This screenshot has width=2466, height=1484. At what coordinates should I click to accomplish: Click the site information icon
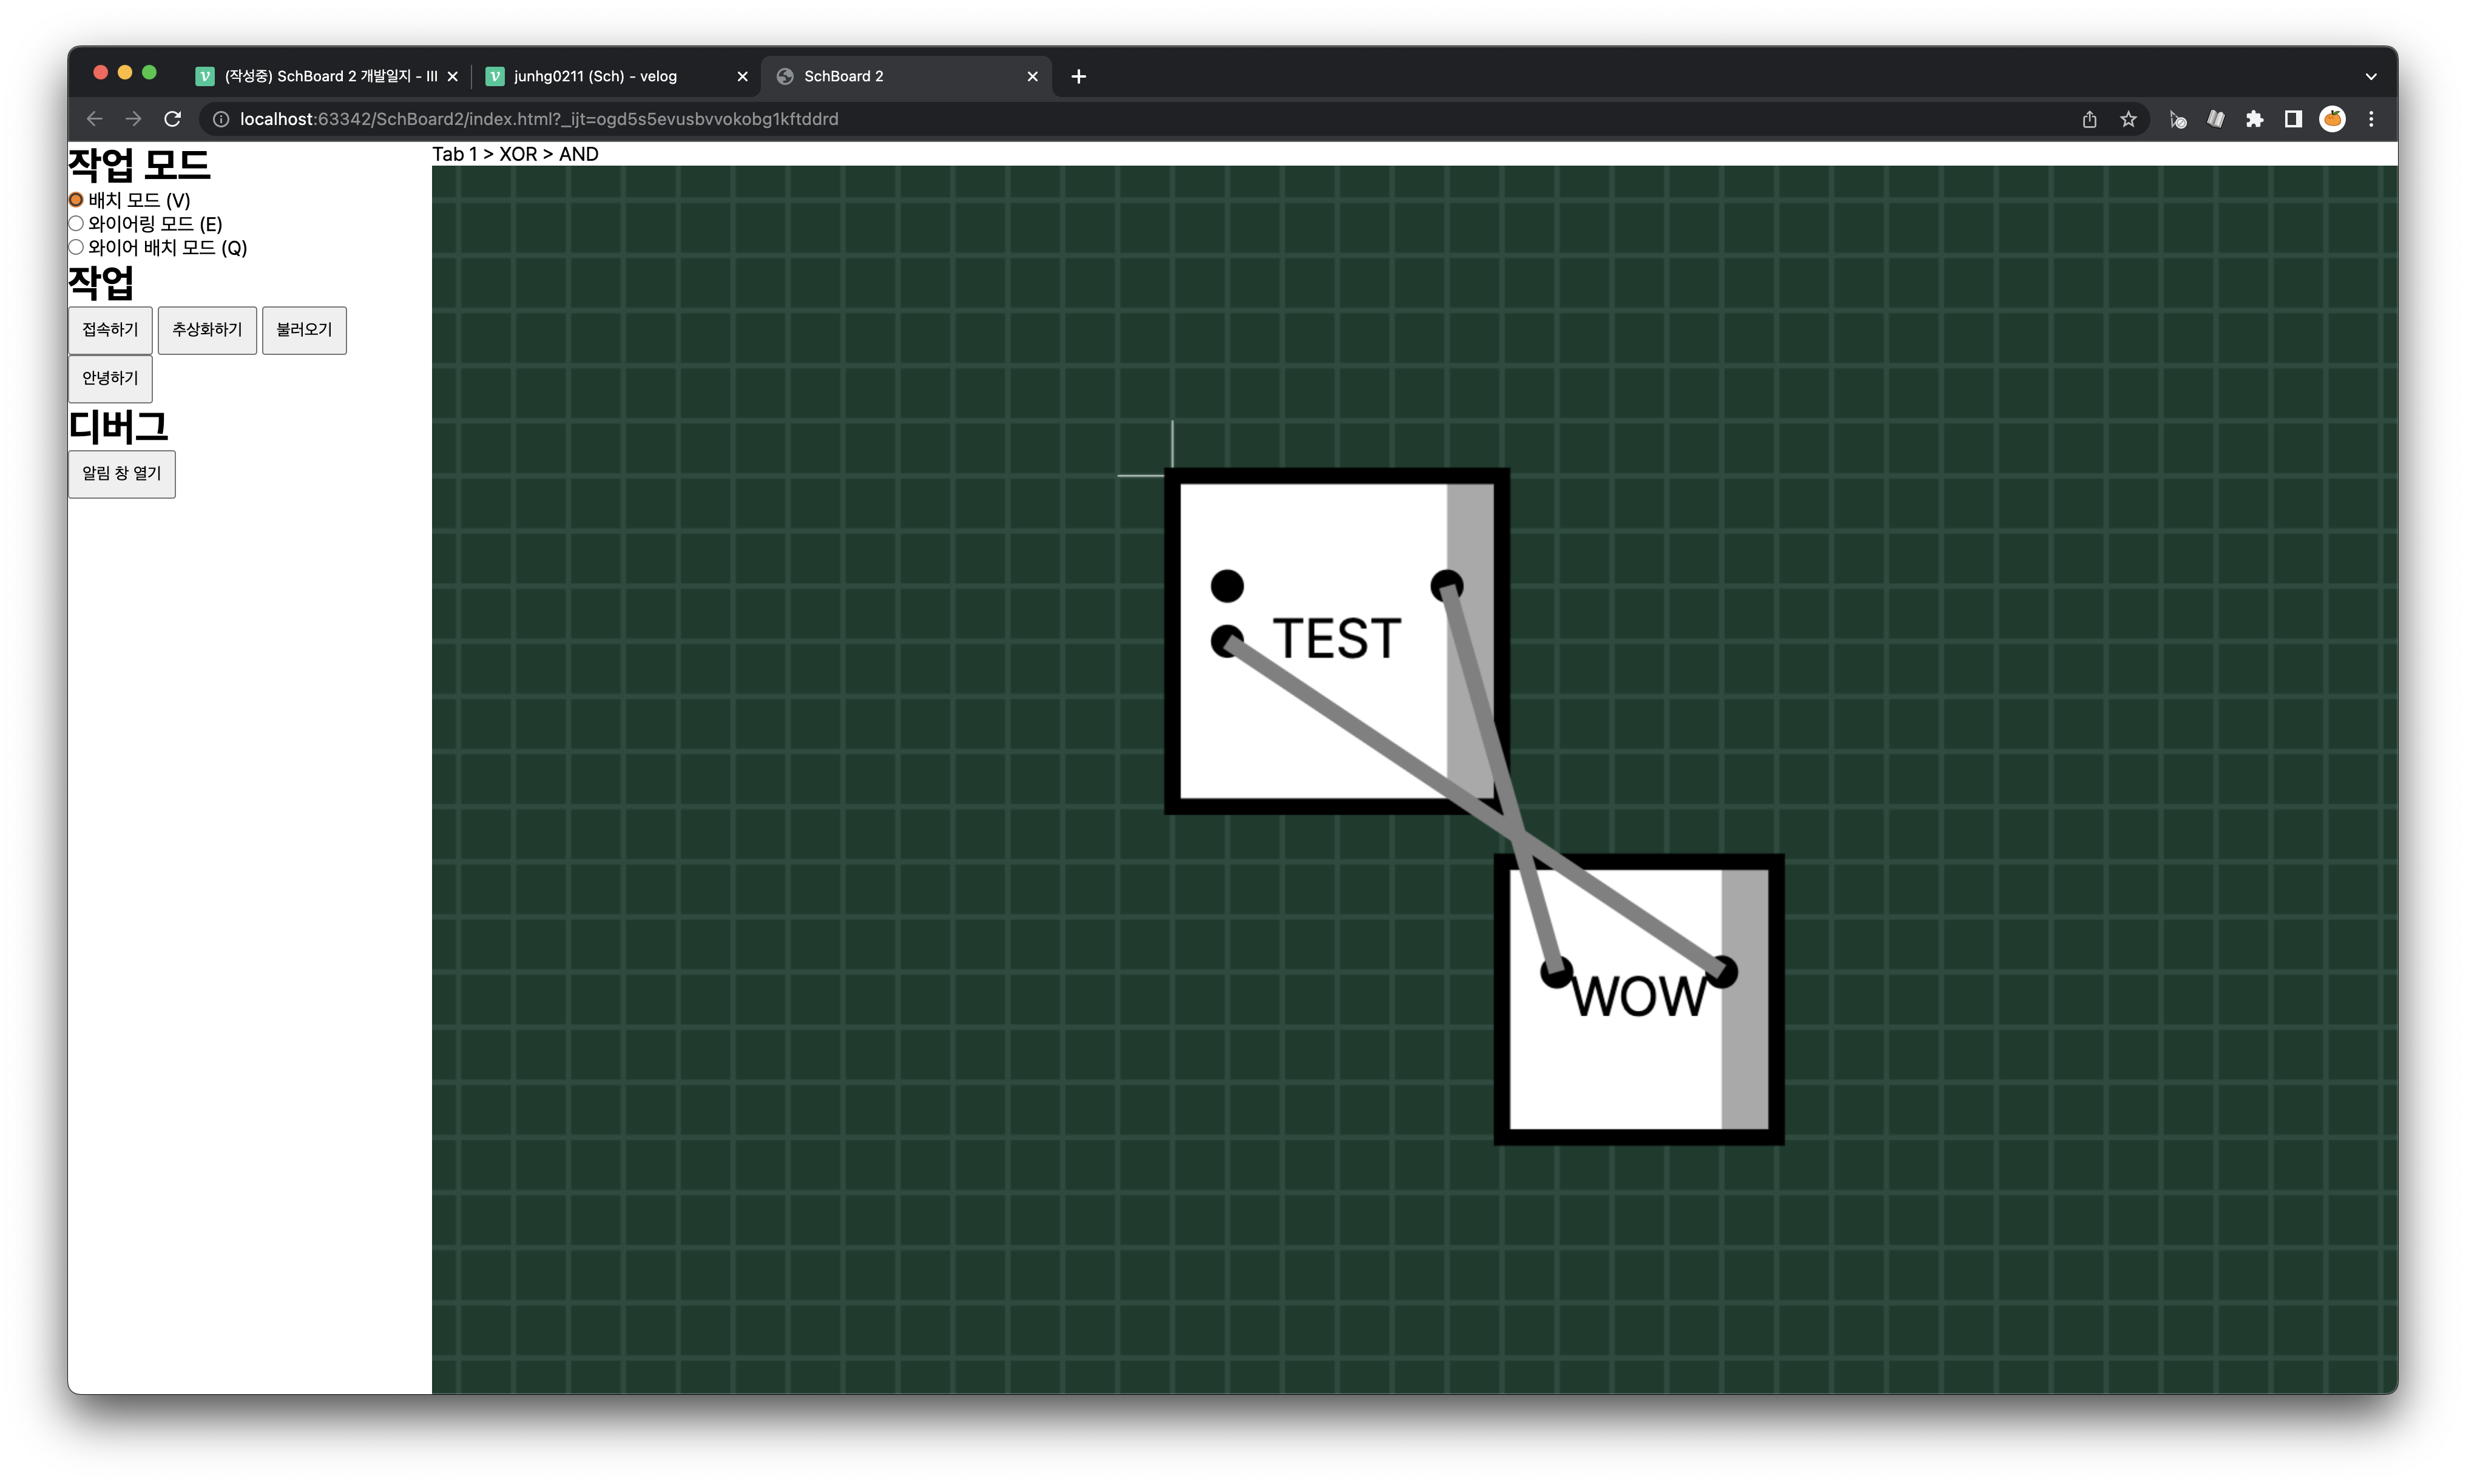coord(221,119)
